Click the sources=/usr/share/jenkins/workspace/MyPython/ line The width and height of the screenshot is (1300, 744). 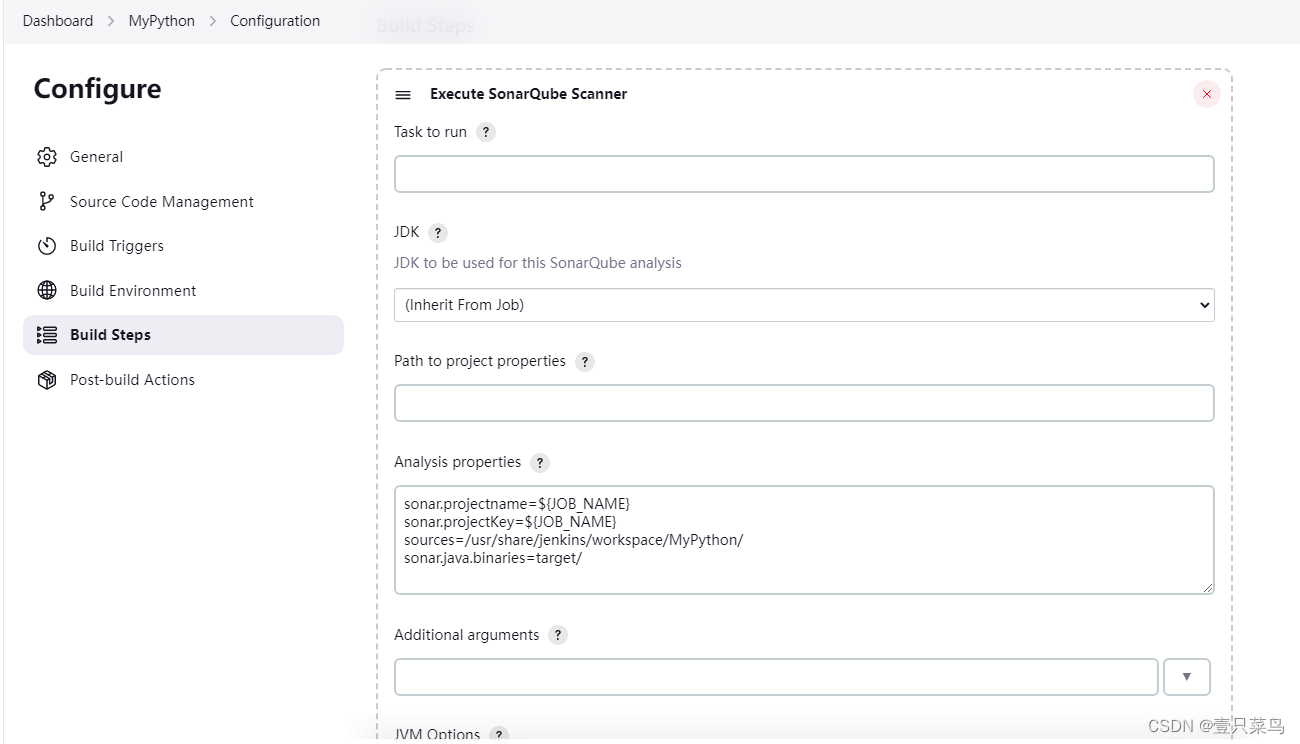click(574, 540)
